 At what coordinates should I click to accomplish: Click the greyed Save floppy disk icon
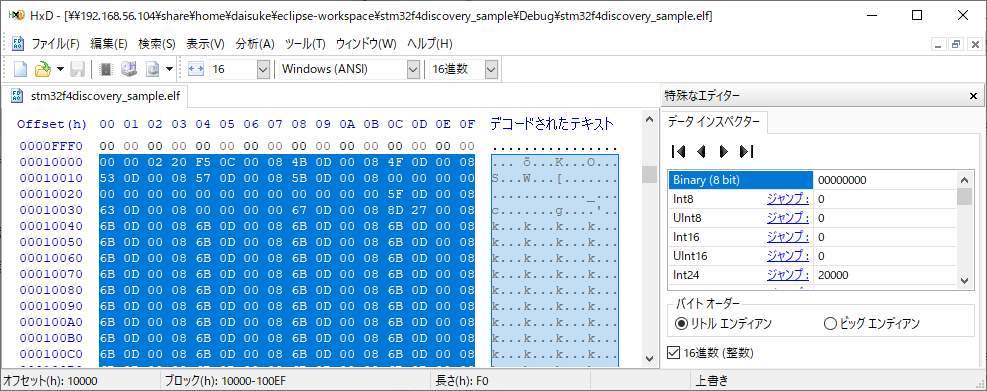tap(77, 69)
